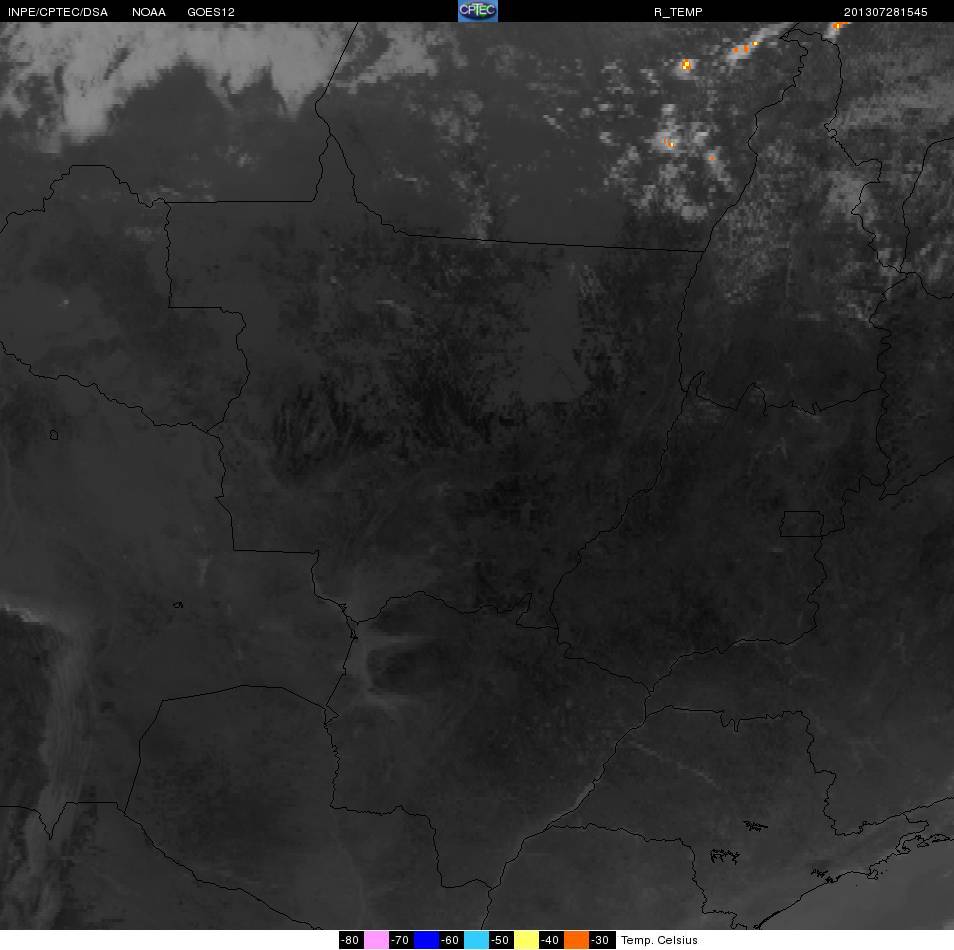Select the R_TEMP product label
Viewport: 954px width, 950px height.
click(678, 12)
